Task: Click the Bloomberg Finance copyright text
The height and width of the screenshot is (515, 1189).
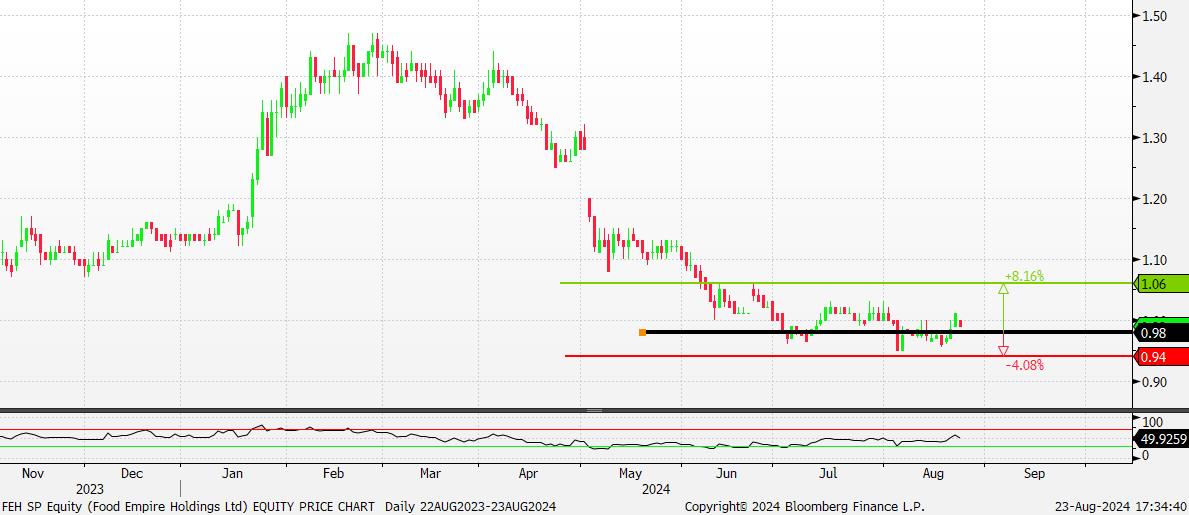Action: pyautogui.click(x=804, y=507)
